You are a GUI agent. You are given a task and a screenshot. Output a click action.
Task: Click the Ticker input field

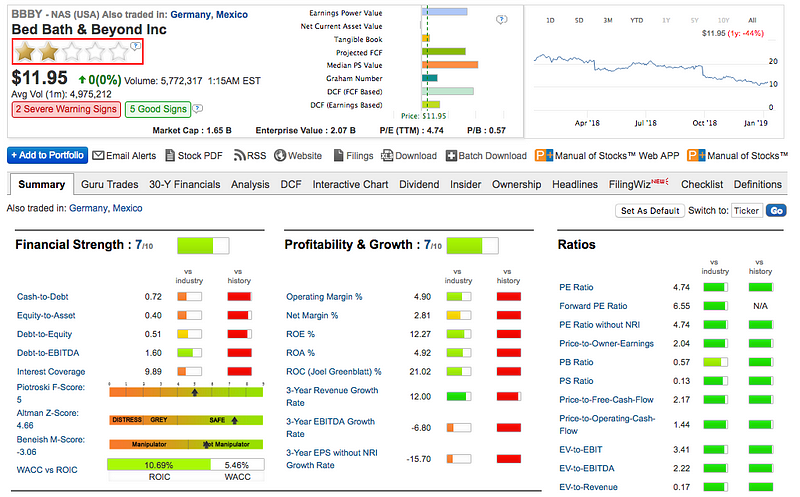point(746,211)
